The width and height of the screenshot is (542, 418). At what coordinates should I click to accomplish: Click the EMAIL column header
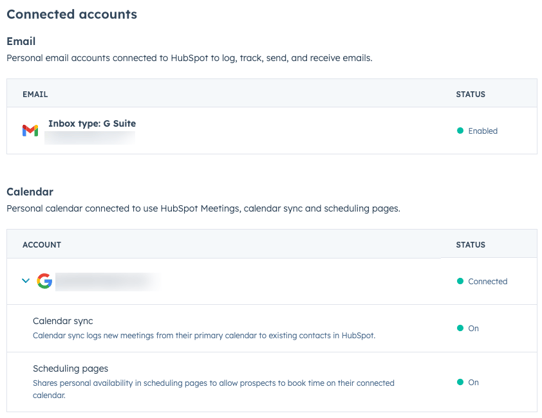click(x=35, y=94)
